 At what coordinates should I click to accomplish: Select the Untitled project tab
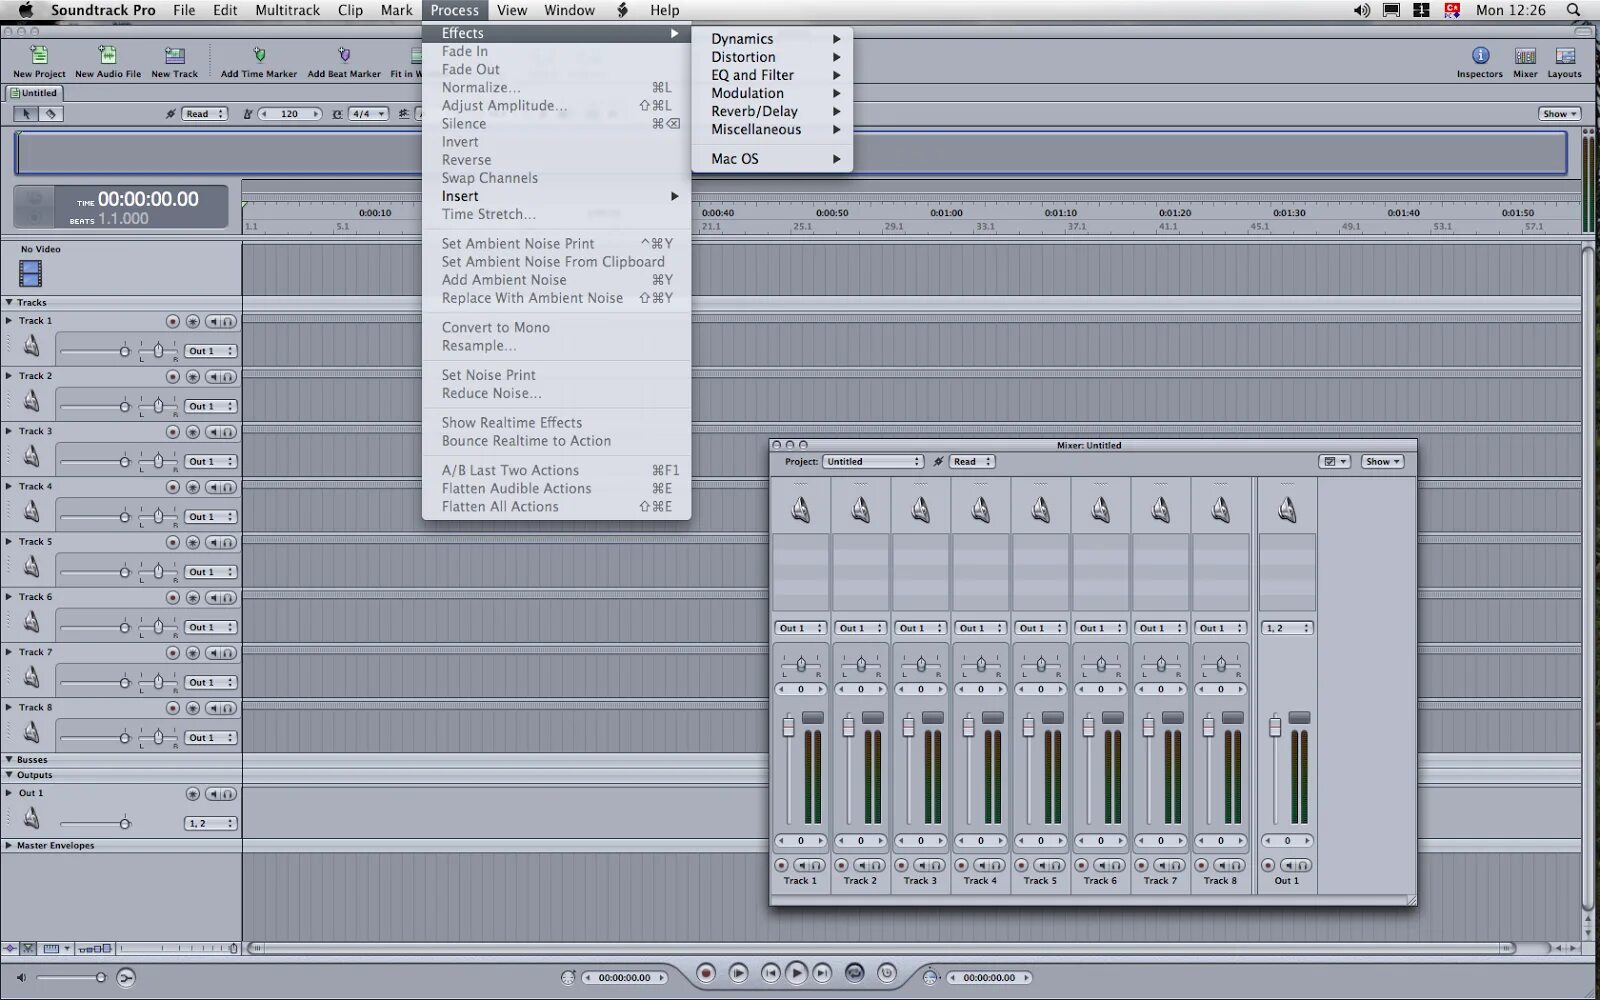34,93
